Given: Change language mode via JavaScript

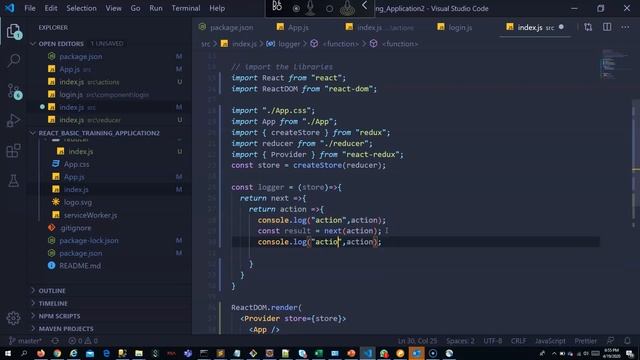Looking at the screenshot, I should click(550, 340).
